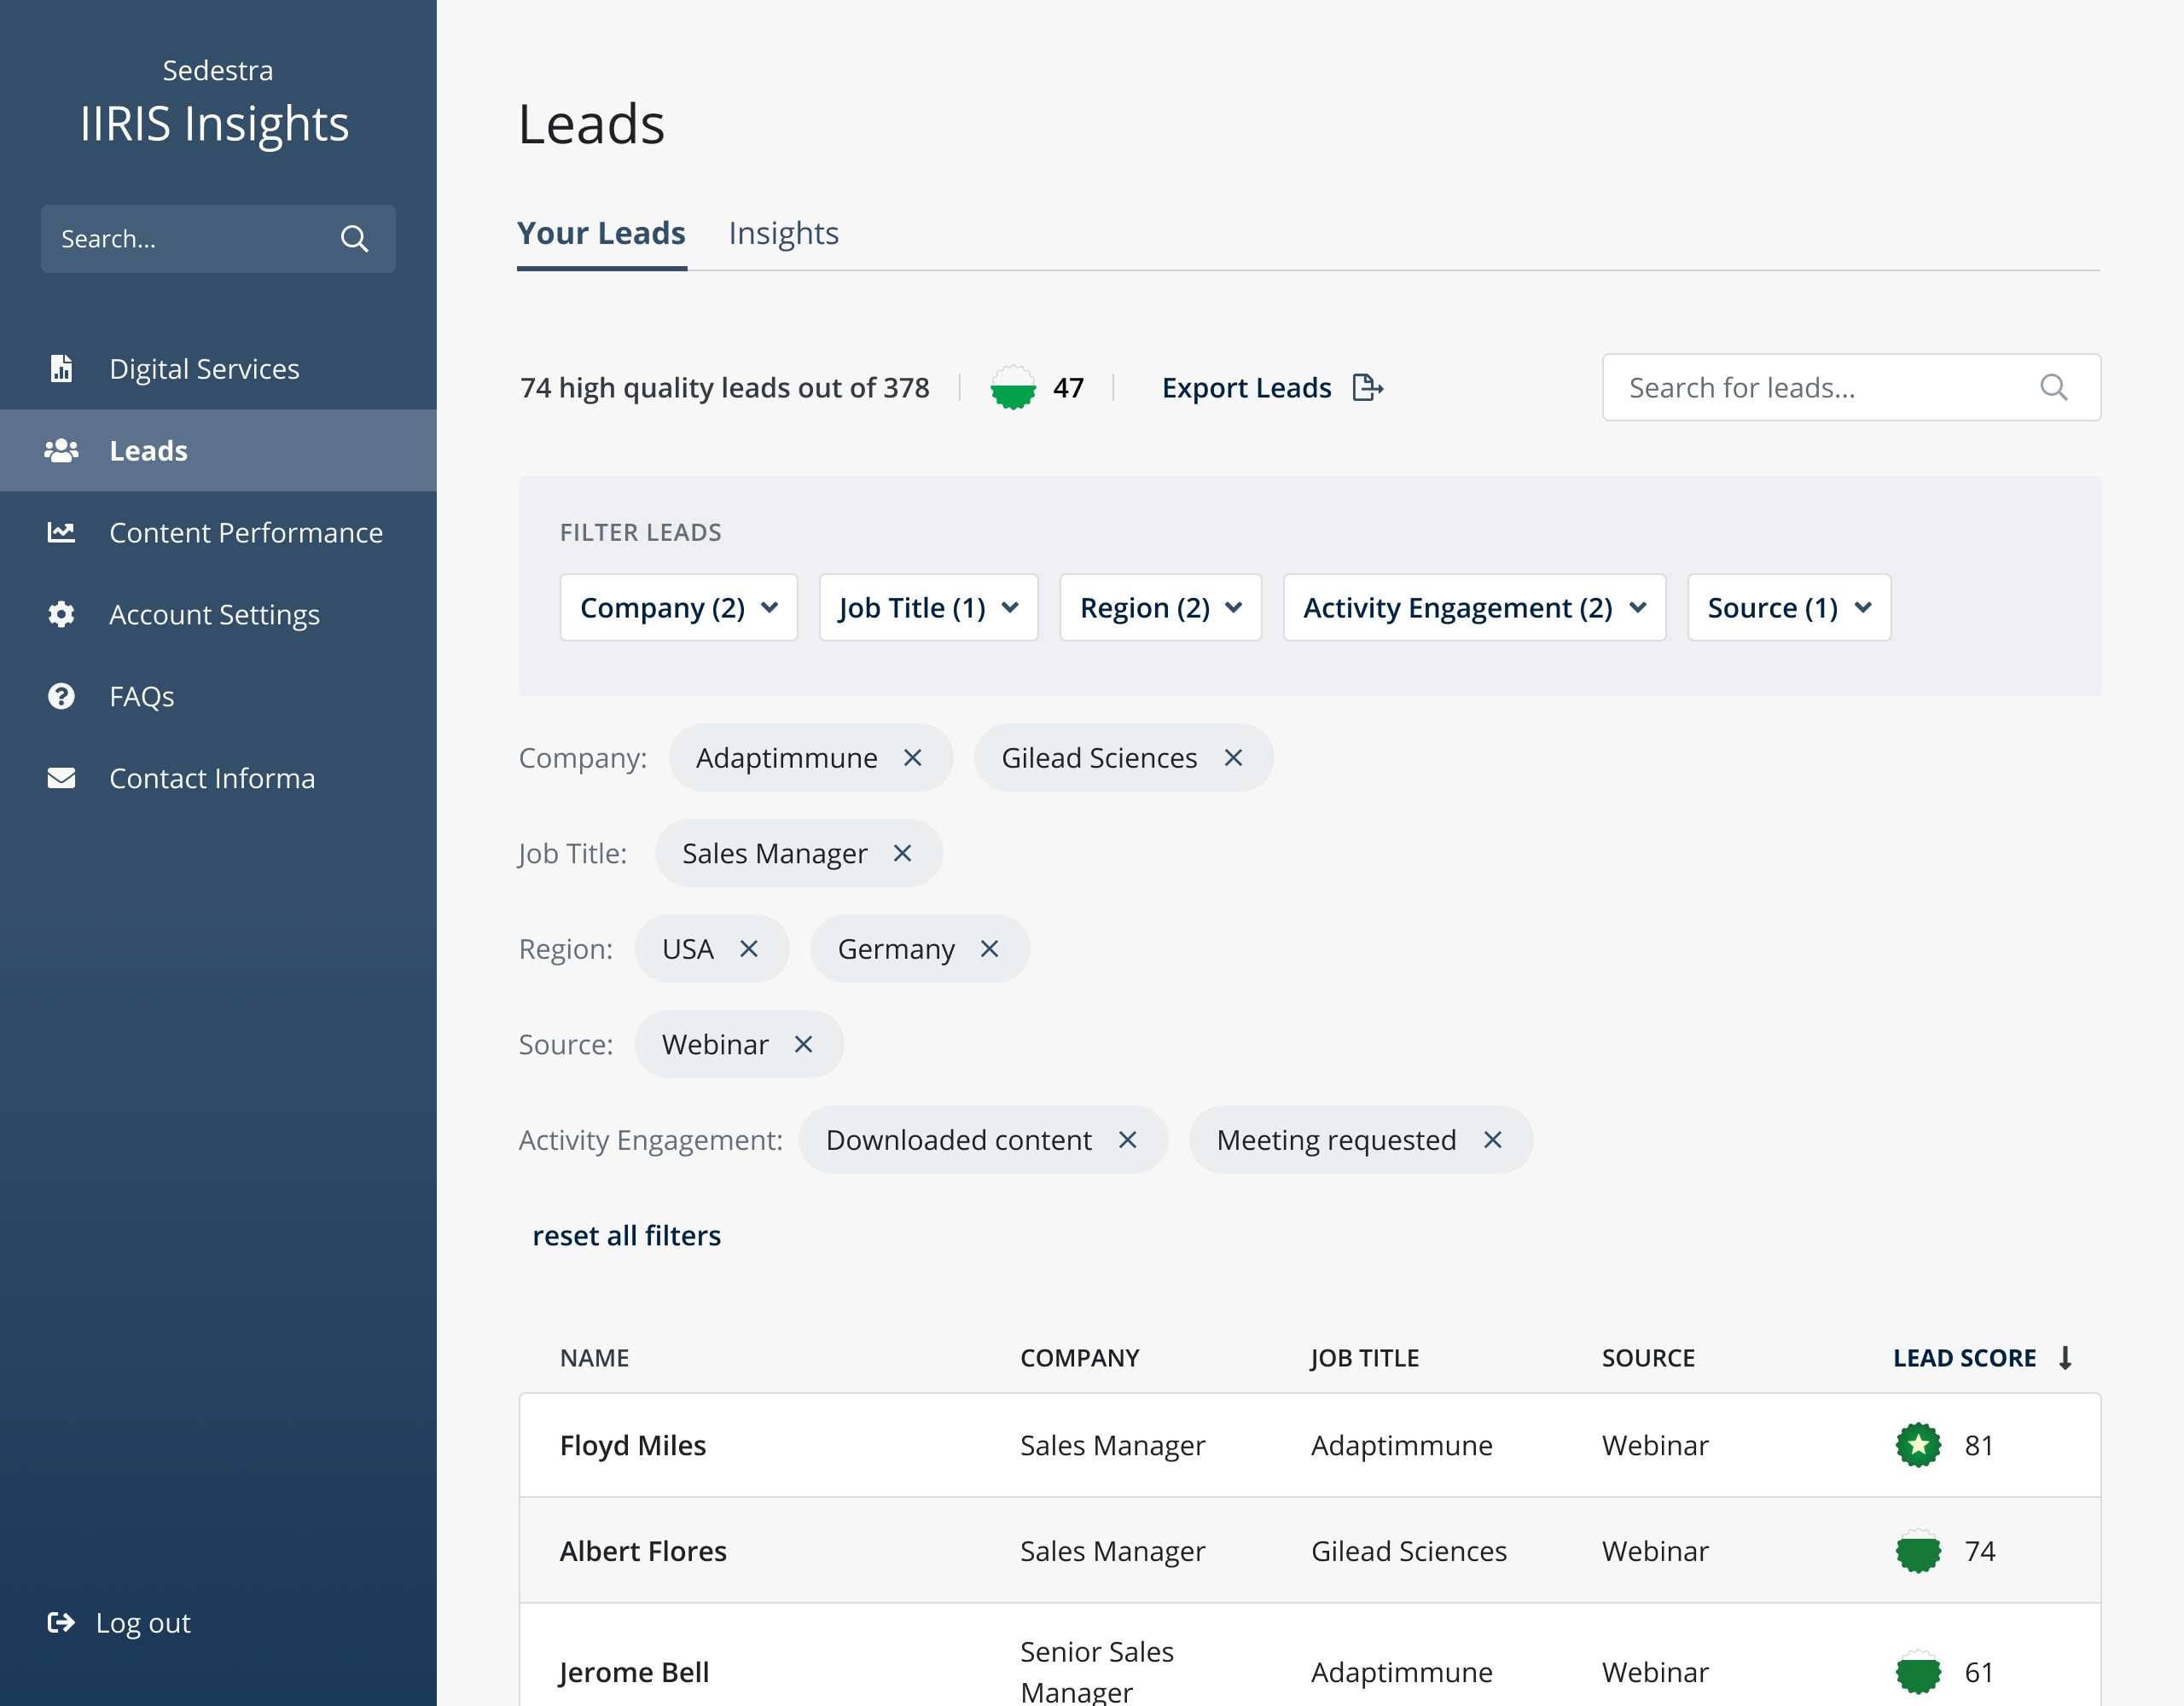
Task: Click the export icon beside Export Leads
Action: point(1367,387)
